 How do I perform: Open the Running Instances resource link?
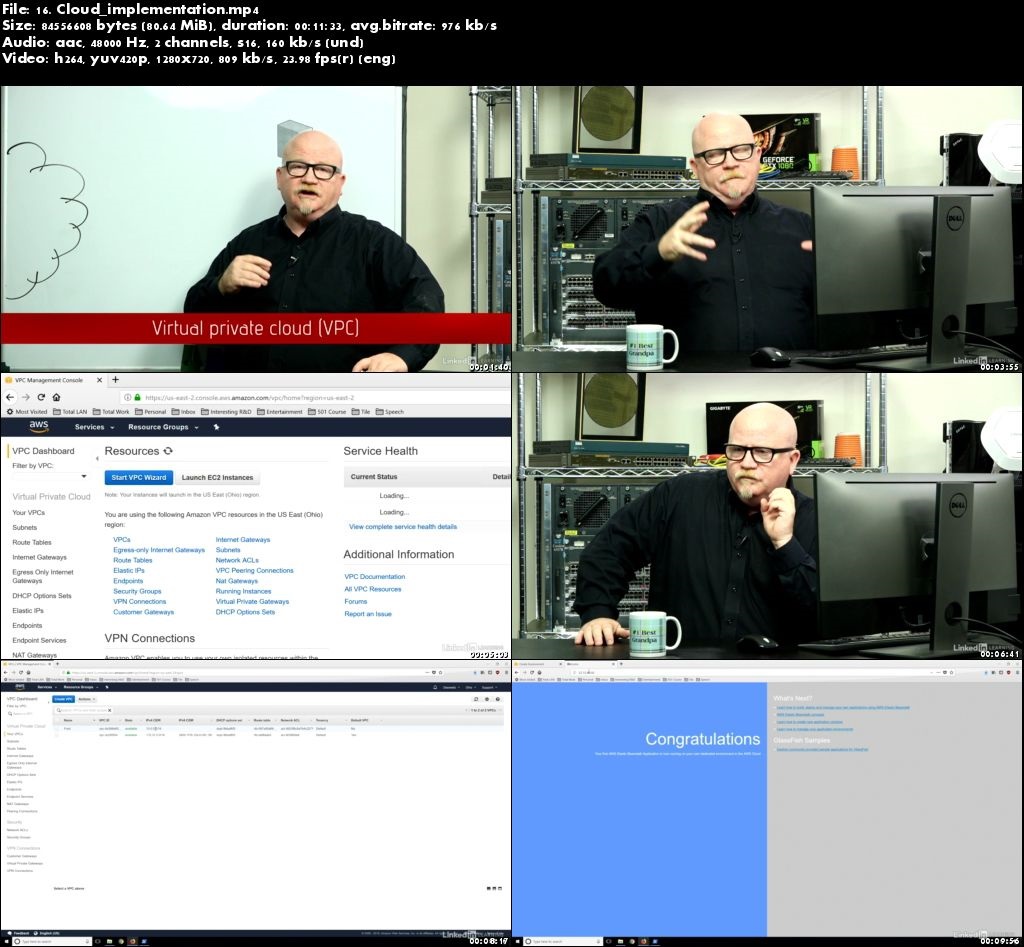click(x=243, y=591)
